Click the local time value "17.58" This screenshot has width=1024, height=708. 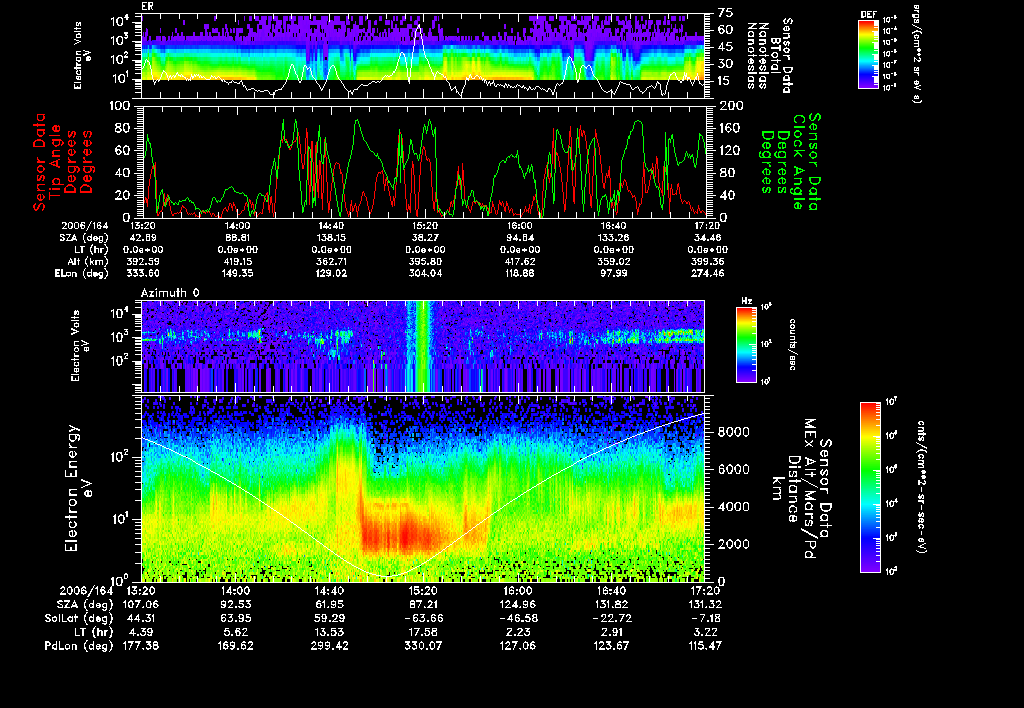coord(423,632)
